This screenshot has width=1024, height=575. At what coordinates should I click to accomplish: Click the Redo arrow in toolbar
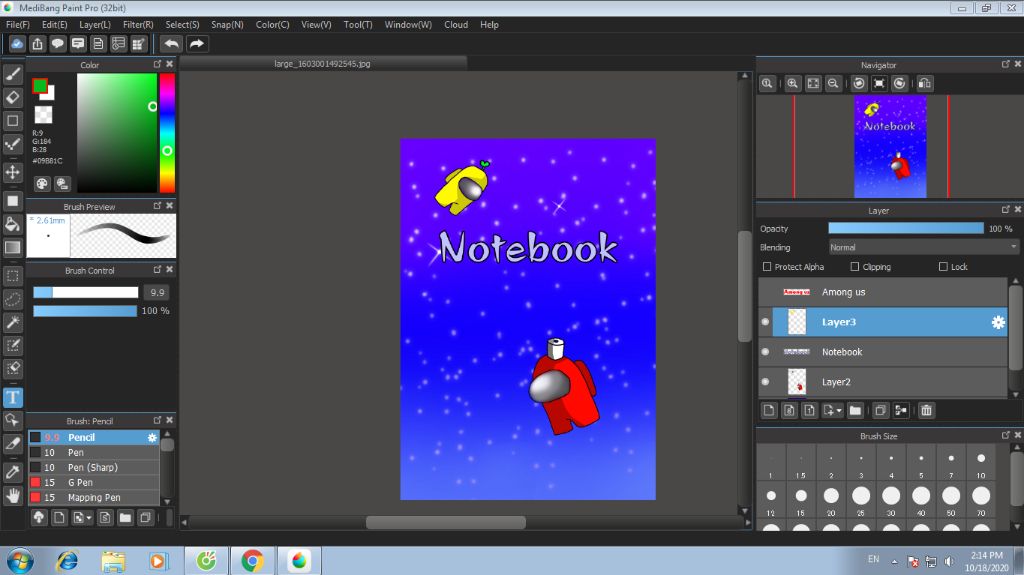[197, 44]
